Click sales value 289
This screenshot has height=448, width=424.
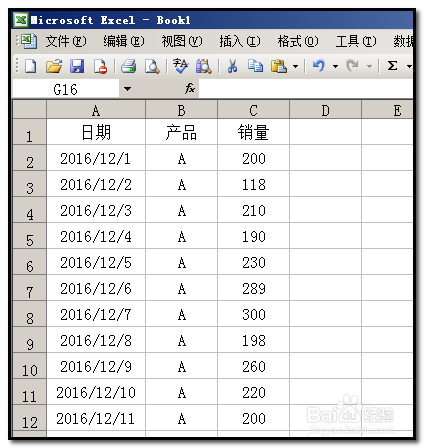click(253, 288)
